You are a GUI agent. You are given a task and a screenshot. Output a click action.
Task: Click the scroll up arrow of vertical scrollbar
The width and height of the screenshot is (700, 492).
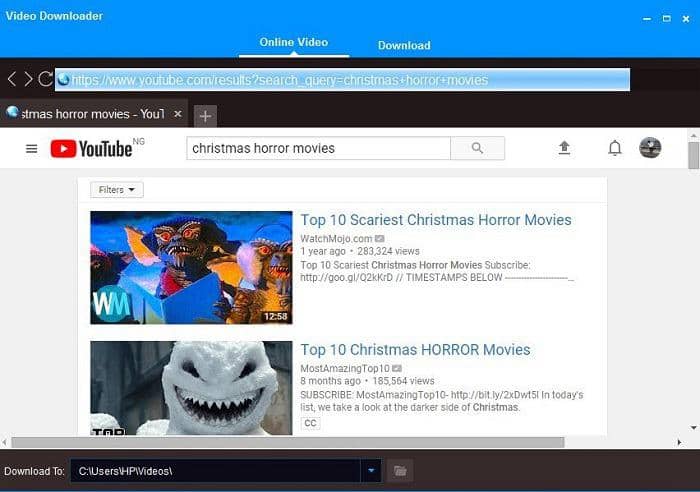(693, 135)
